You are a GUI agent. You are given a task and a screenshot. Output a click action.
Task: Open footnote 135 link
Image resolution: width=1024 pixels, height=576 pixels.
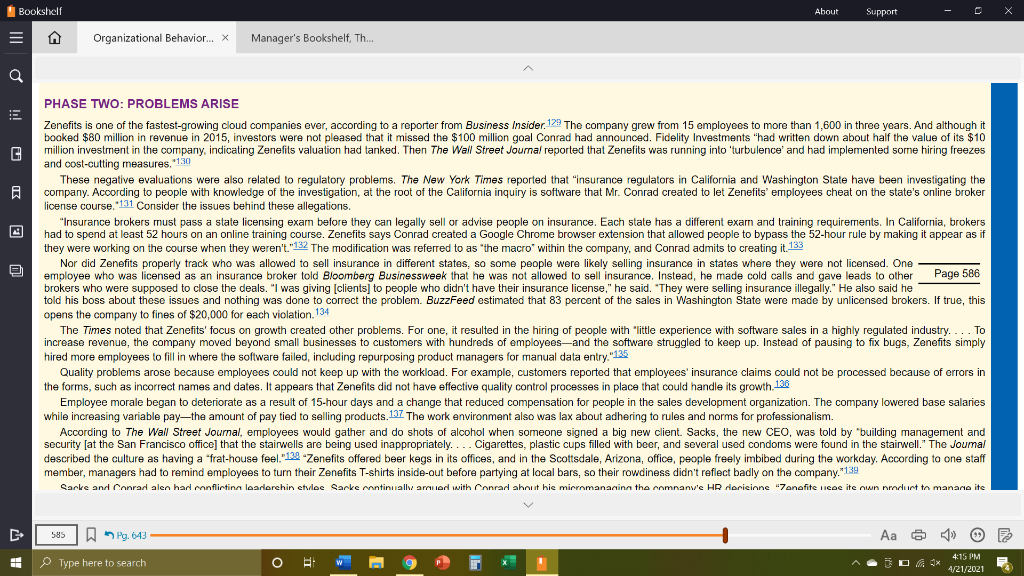[x=620, y=354]
